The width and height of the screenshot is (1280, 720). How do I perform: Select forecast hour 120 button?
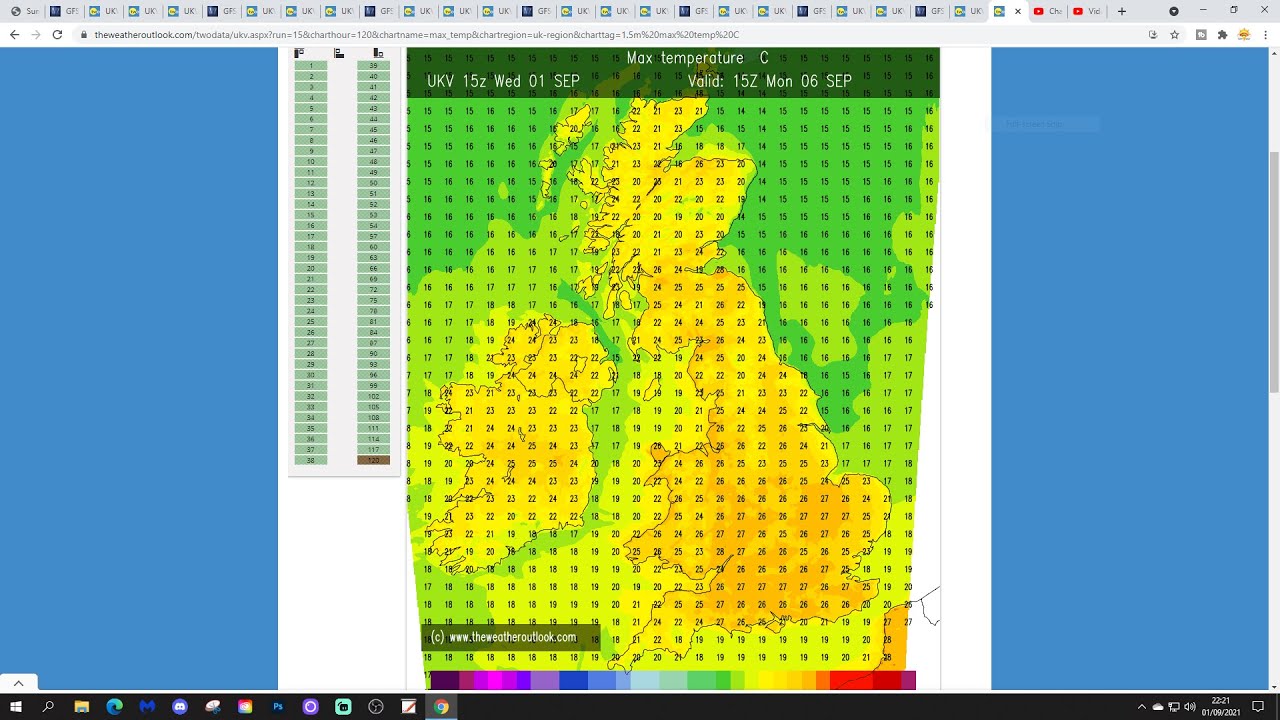point(373,460)
